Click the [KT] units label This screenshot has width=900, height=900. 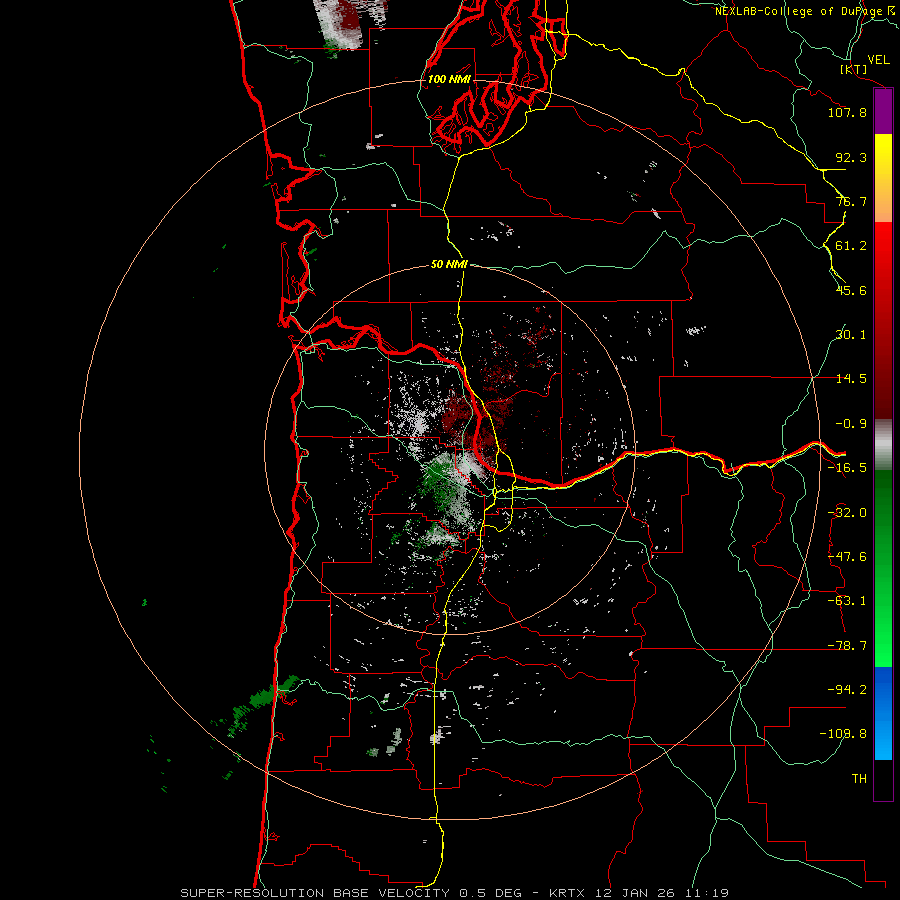point(854,69)
